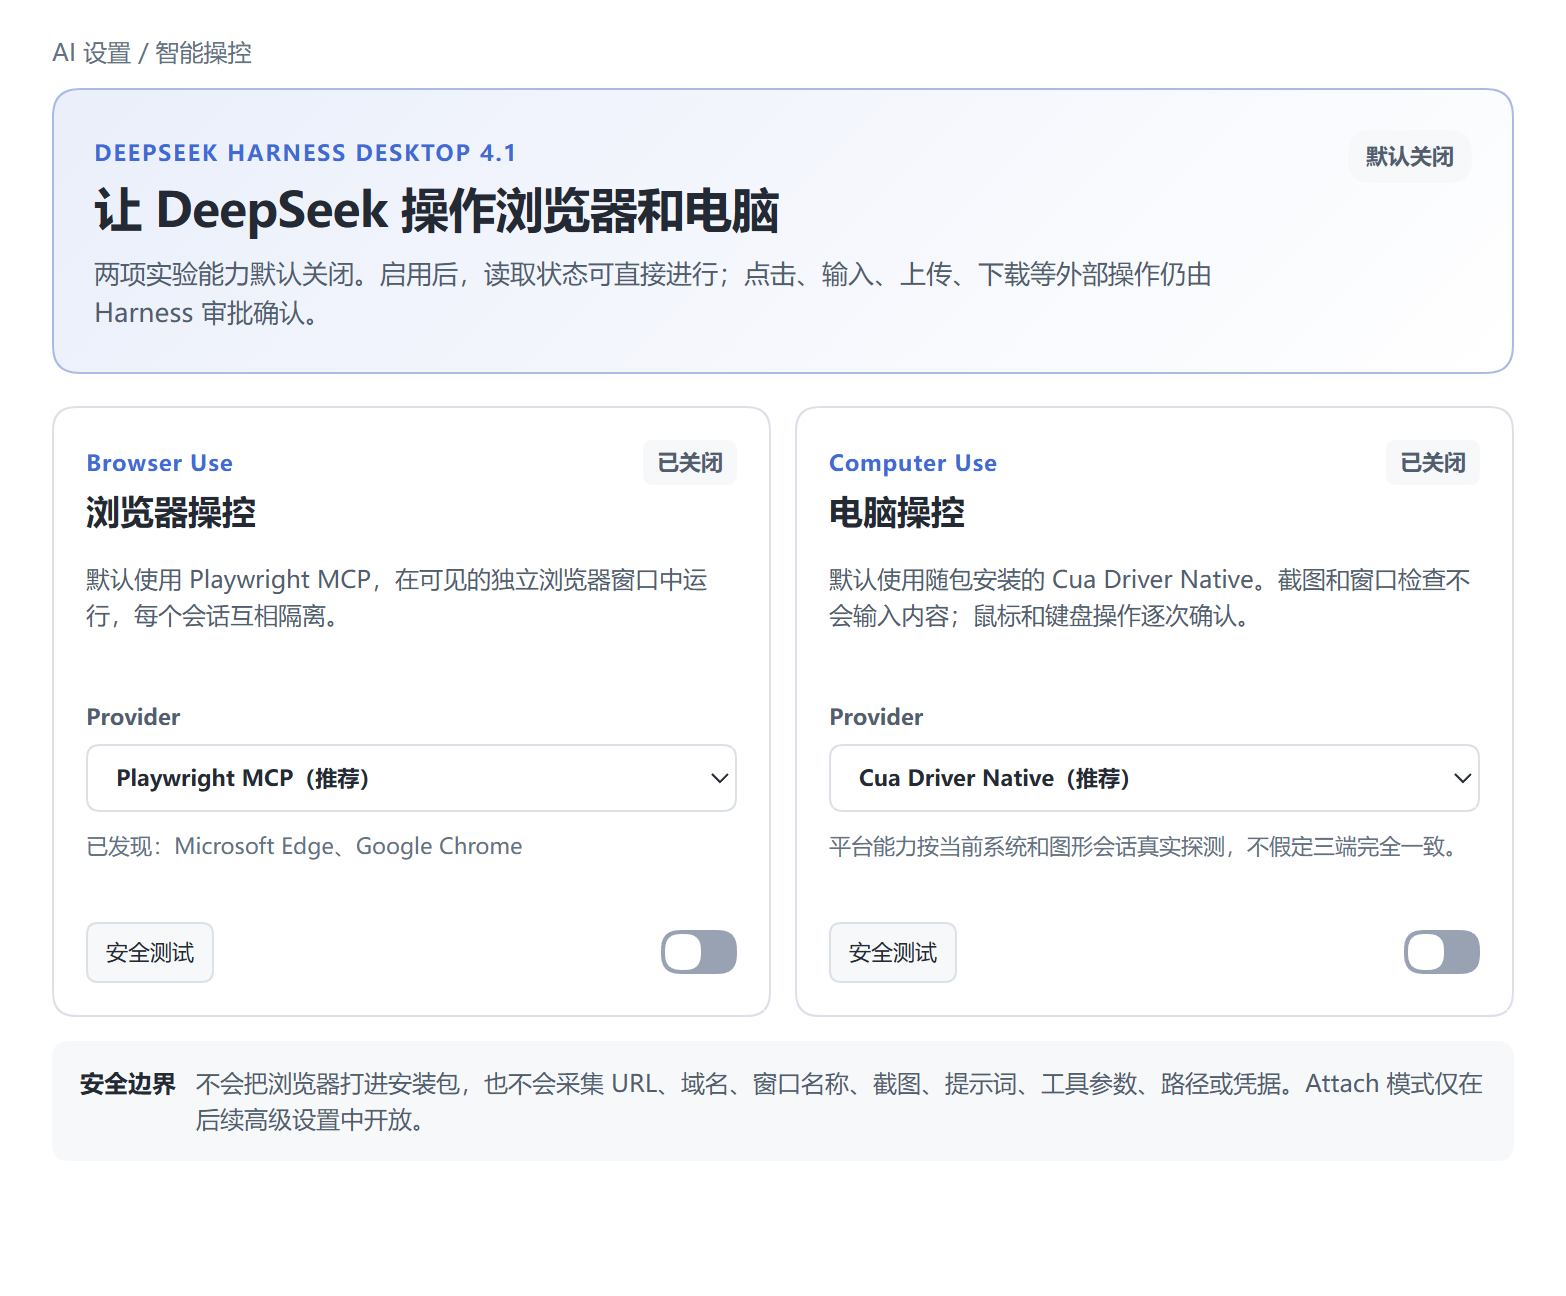The height and width of the screenshot is (1296, 1566).
Task: Click 安全测试 button in Computer Use card
Action: [x=893, y=953]
